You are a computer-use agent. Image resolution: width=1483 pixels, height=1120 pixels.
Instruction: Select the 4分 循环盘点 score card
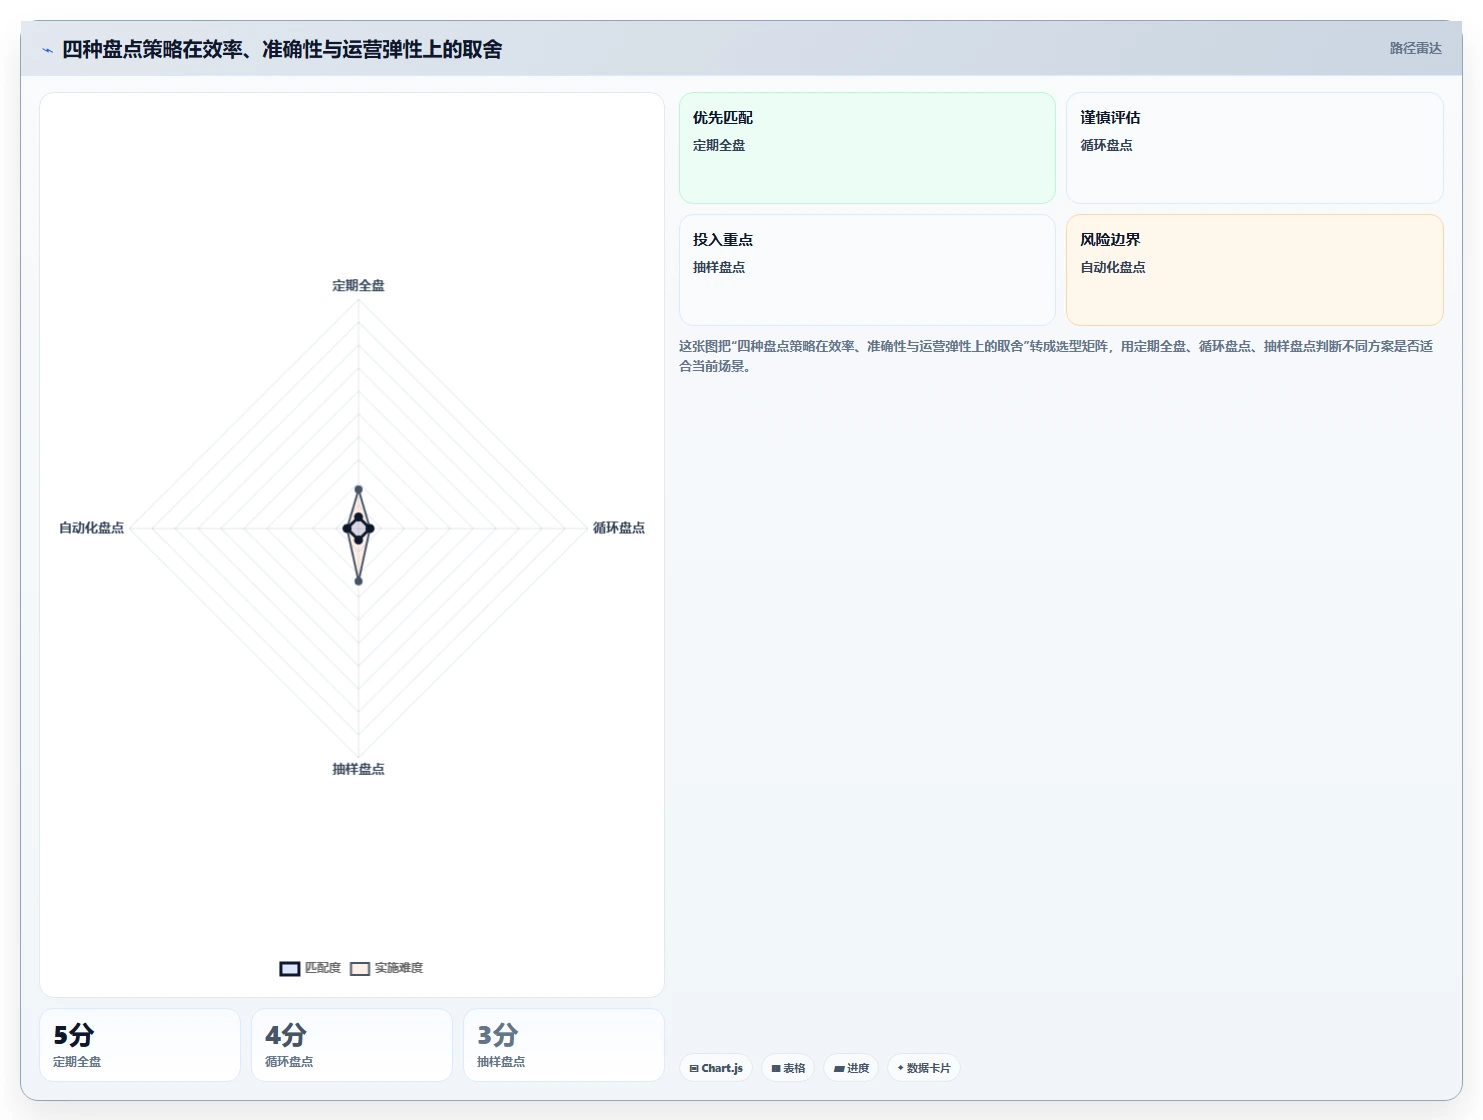click(x=352, y=1045)
